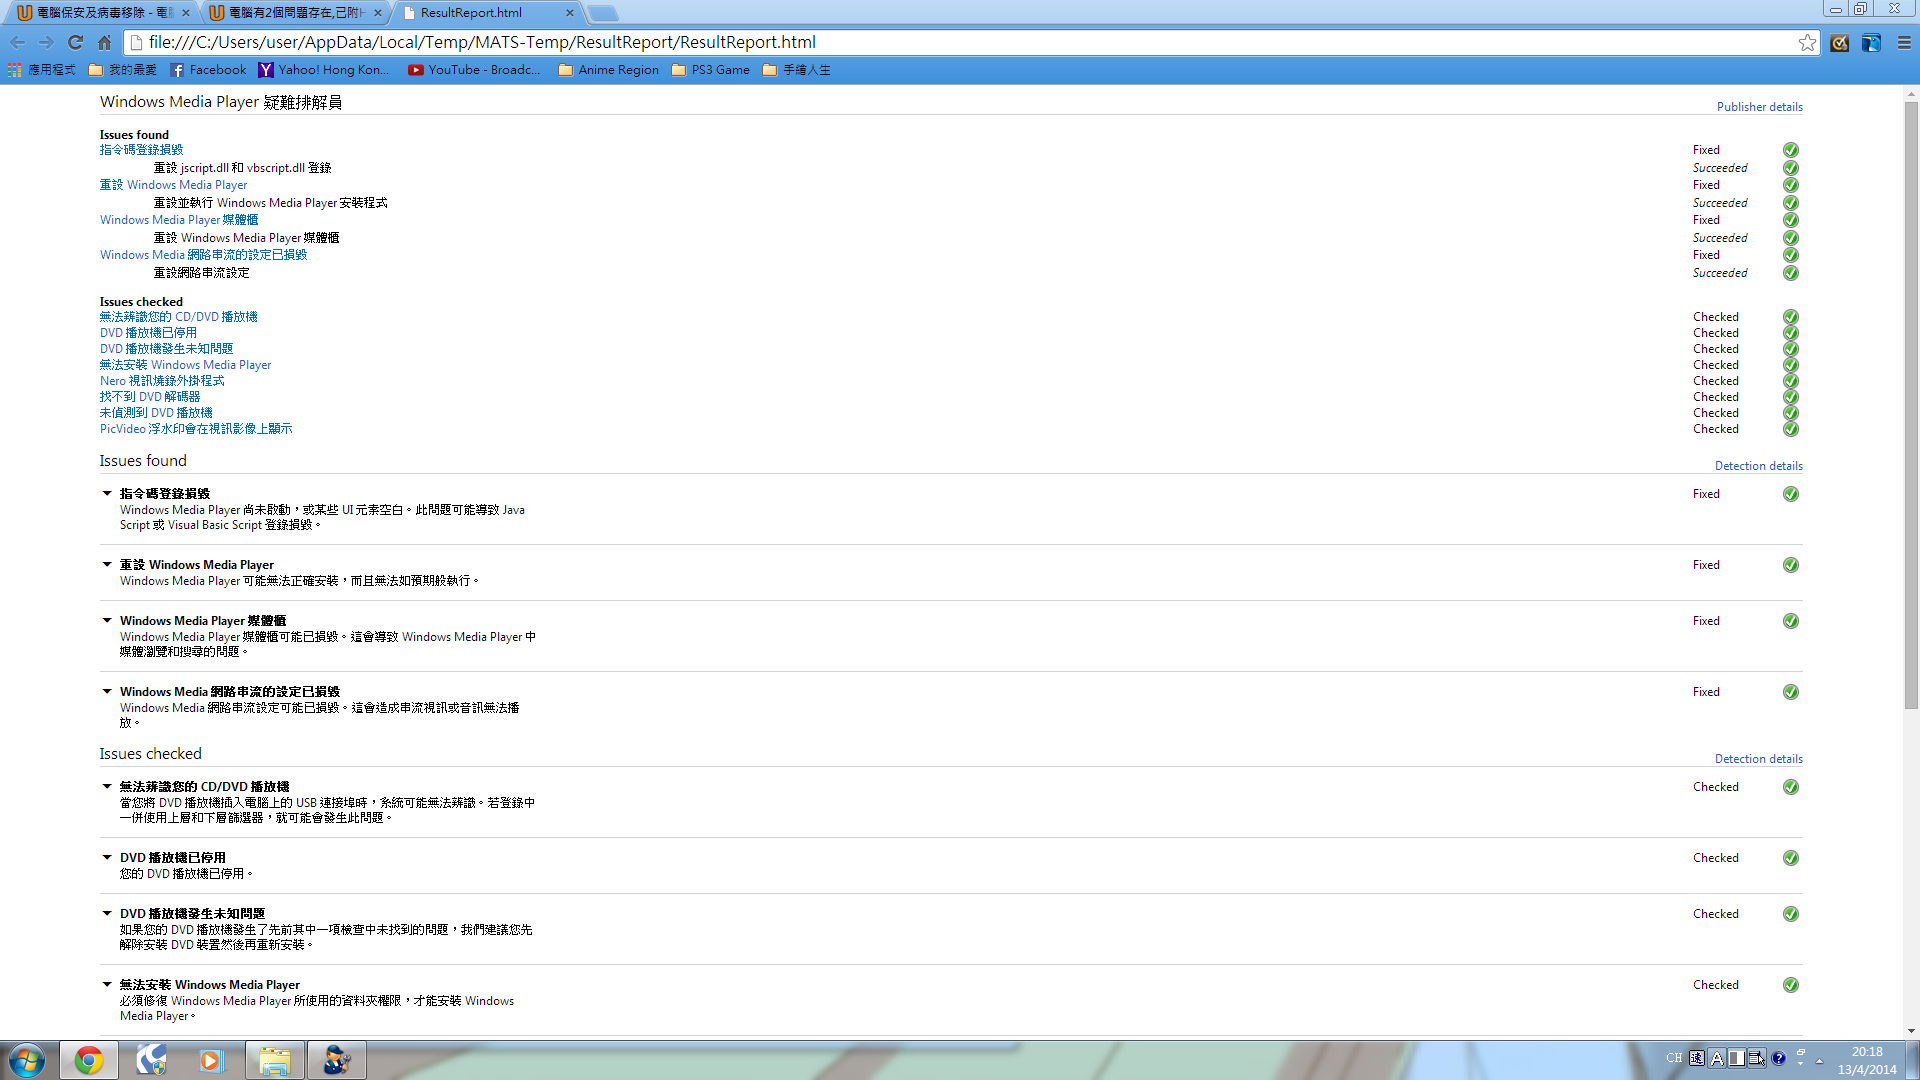Show hidden tray icons arrow
1920x1080 pixels.
point(1820,1060)
